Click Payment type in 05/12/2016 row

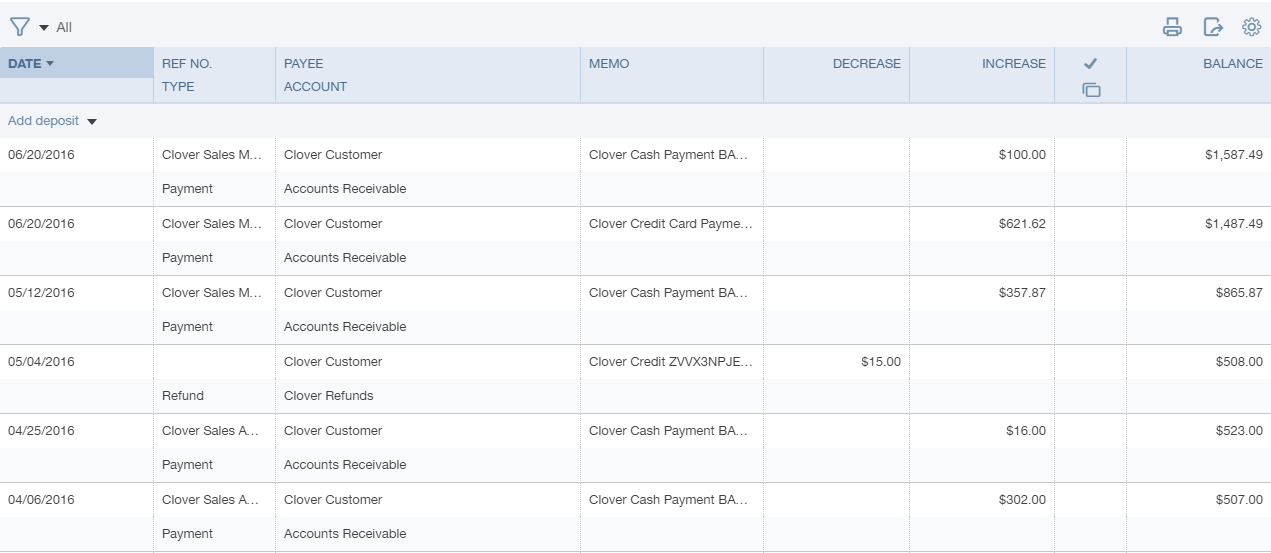(x=187, y=327)
